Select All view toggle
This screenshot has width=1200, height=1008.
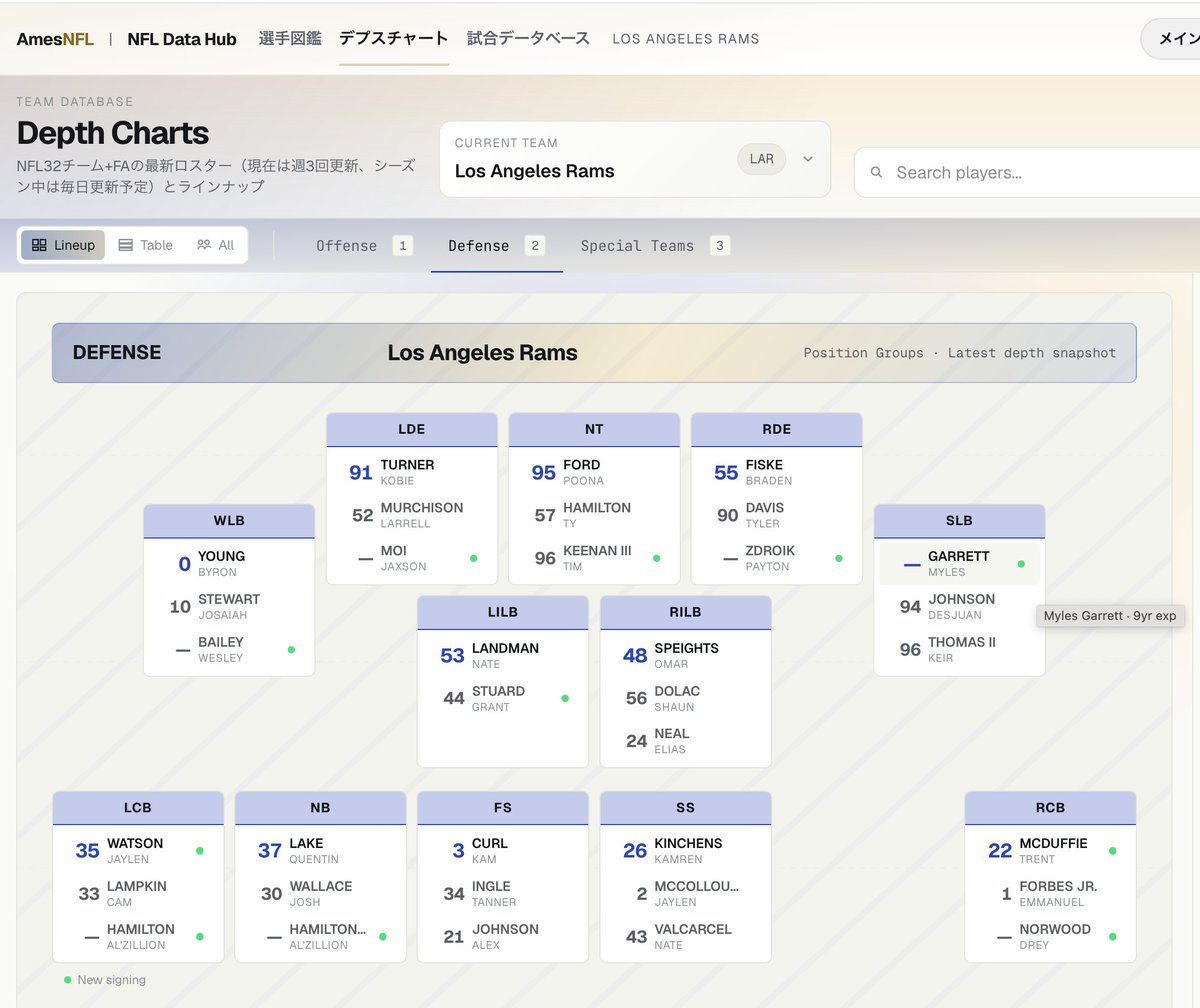pyautogui.click(x=216, y=245)
